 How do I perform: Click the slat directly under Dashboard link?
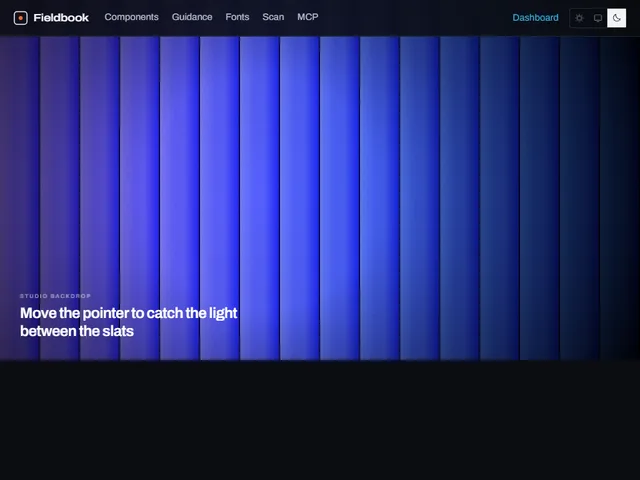pos(540,198)
